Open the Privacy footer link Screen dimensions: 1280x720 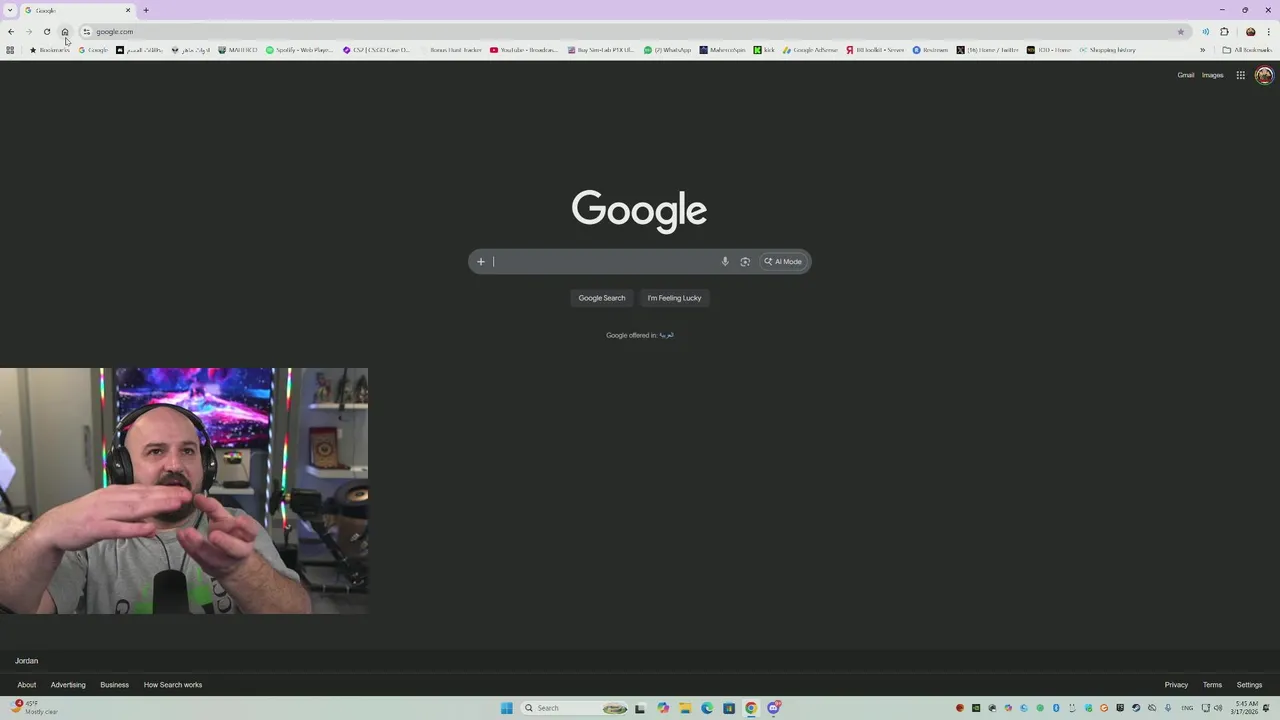tap(1176, 685)
